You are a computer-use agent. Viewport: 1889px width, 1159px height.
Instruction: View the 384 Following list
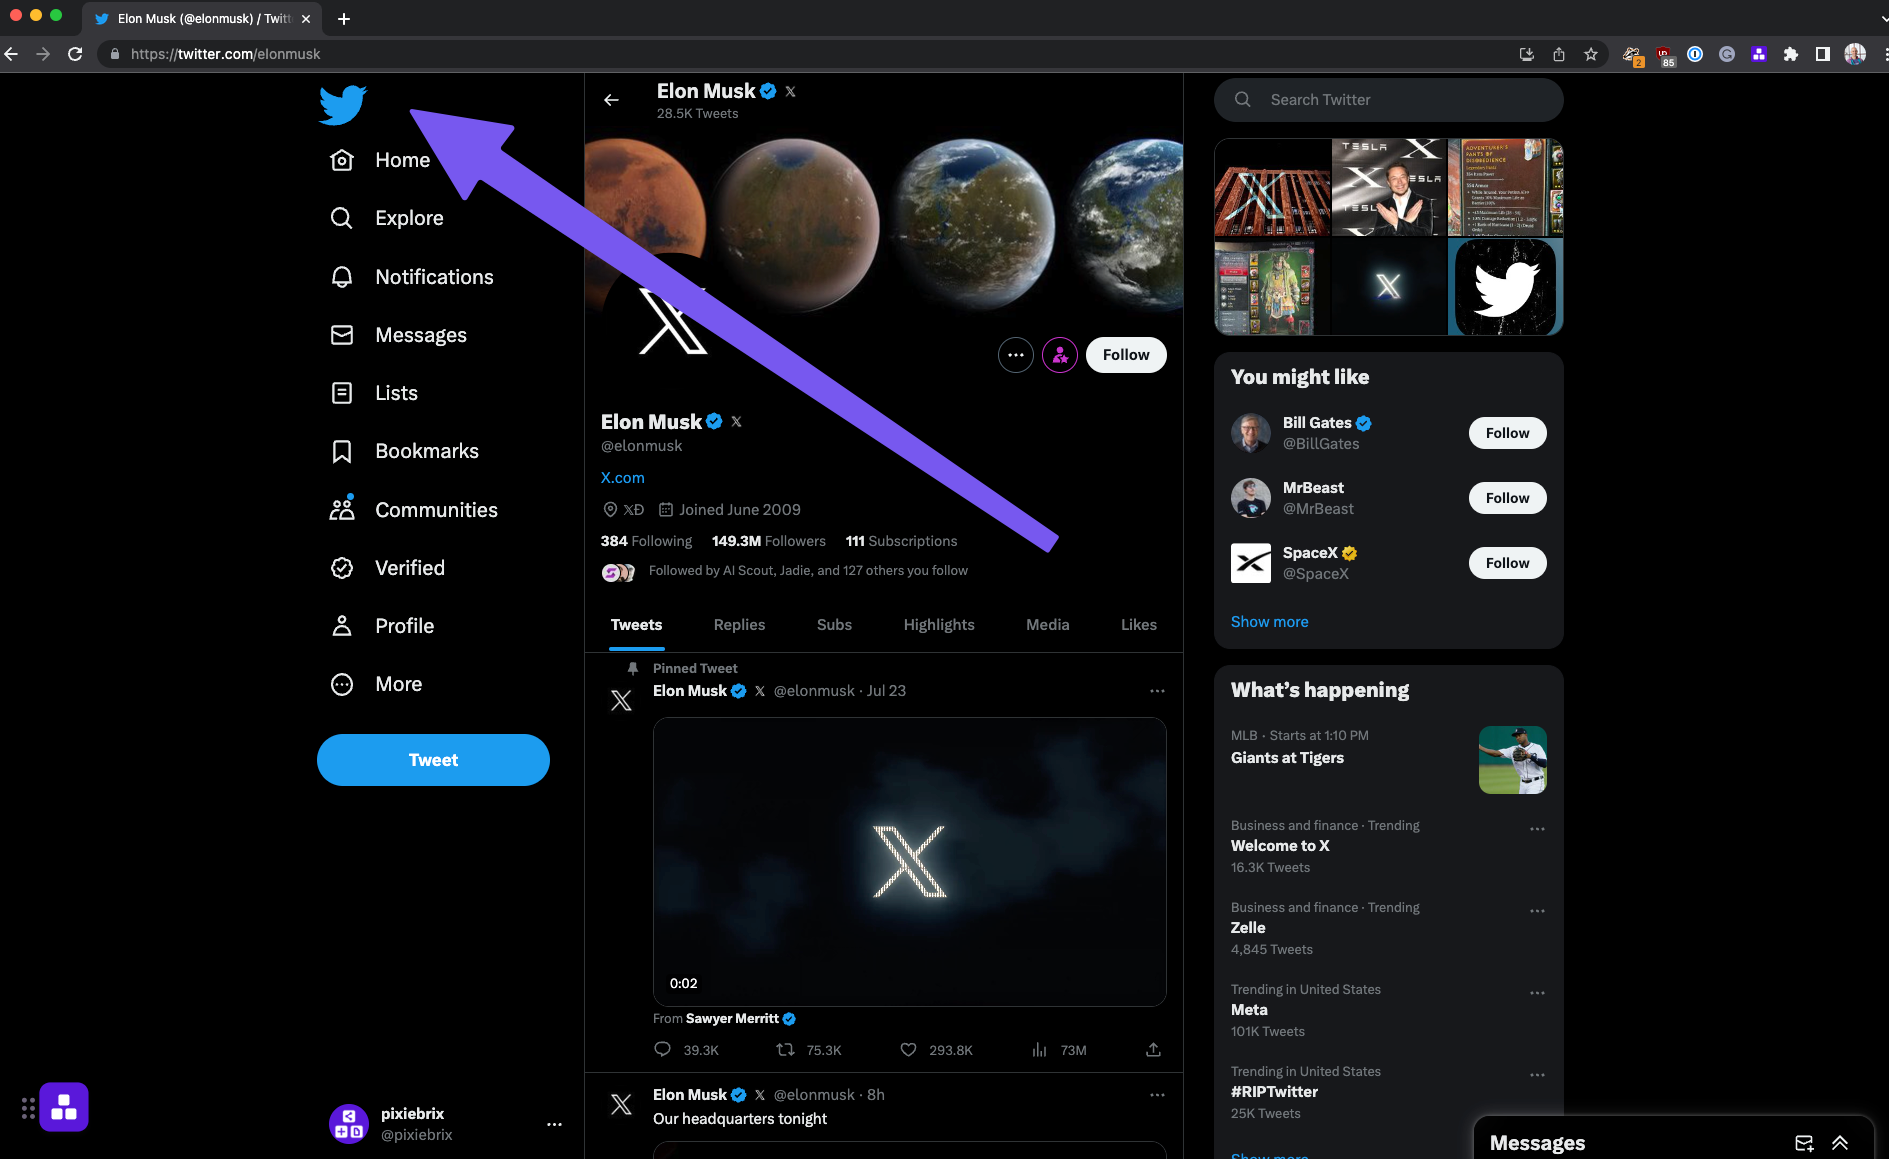pyautogui.click(x=646, y=541)
